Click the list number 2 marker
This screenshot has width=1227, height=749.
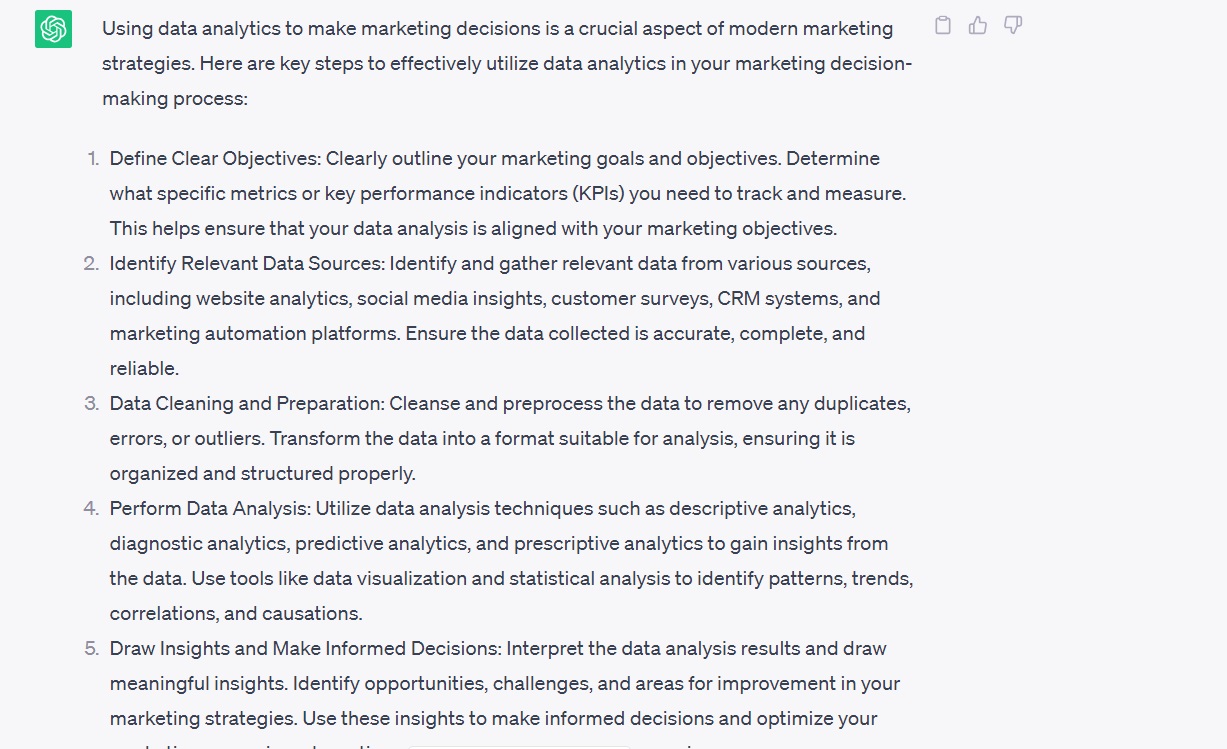tap(91, 264)
